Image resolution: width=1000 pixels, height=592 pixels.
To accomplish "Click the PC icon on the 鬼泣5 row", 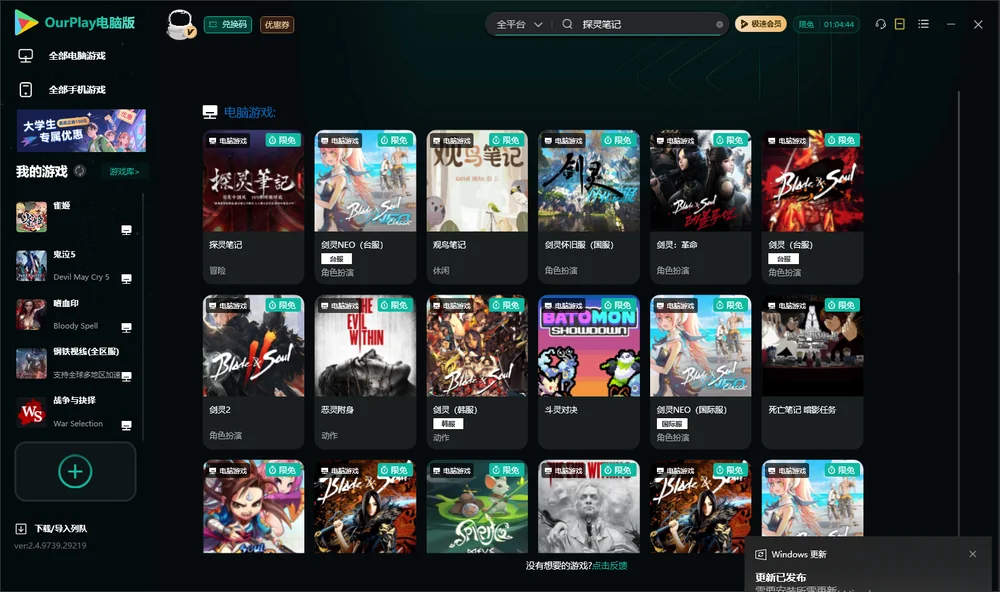I will [126, 279].
